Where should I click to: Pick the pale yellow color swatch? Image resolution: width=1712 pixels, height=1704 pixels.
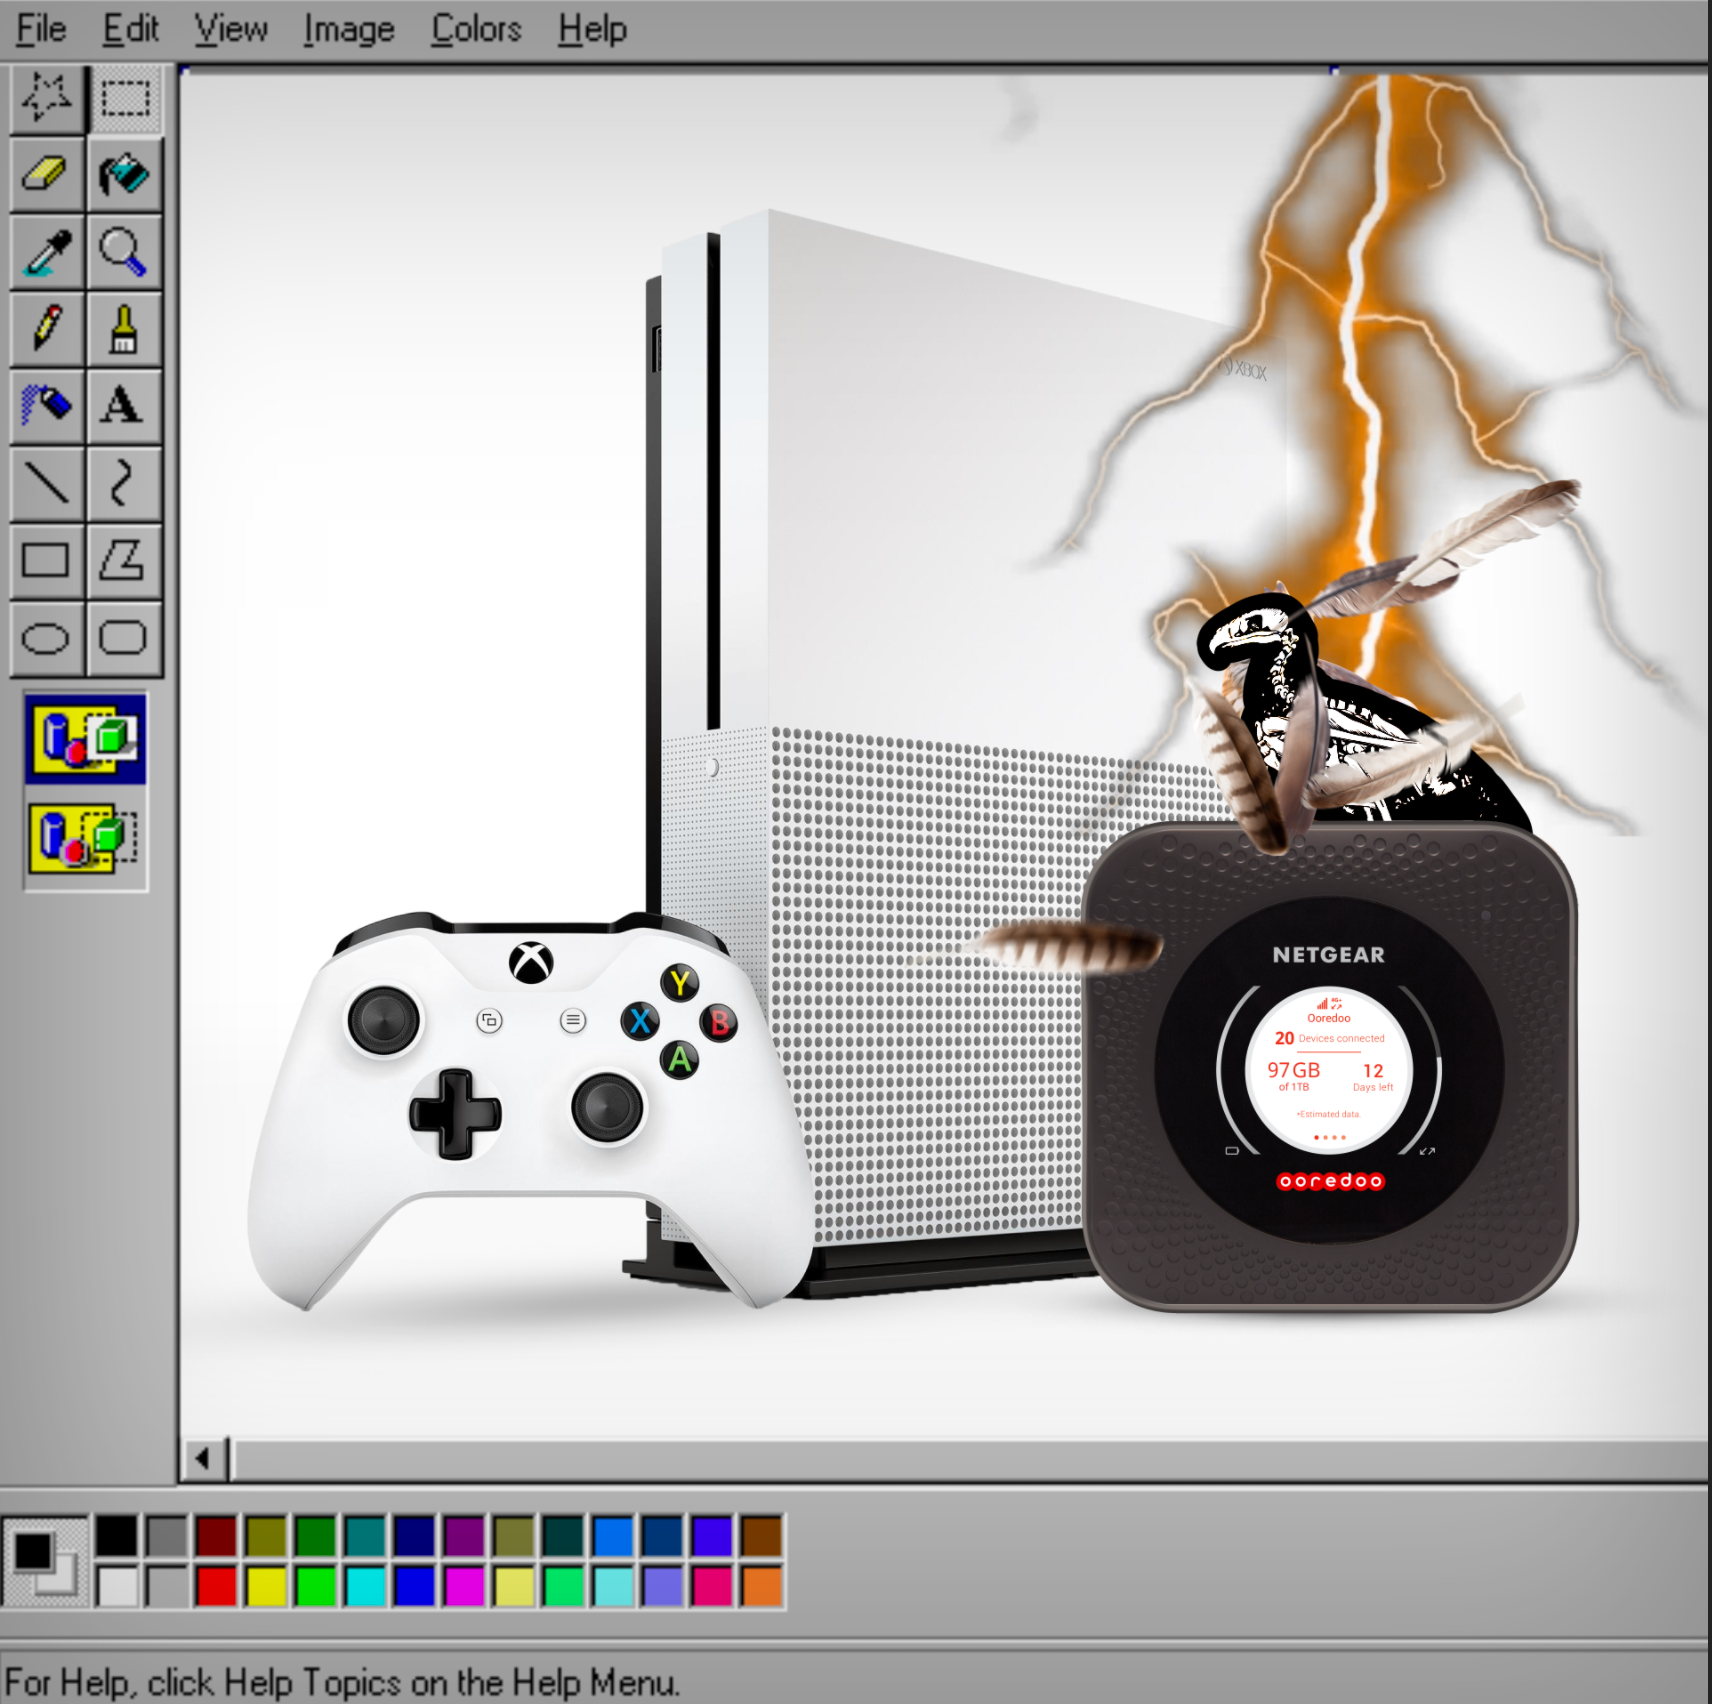tap(514, 1587)
